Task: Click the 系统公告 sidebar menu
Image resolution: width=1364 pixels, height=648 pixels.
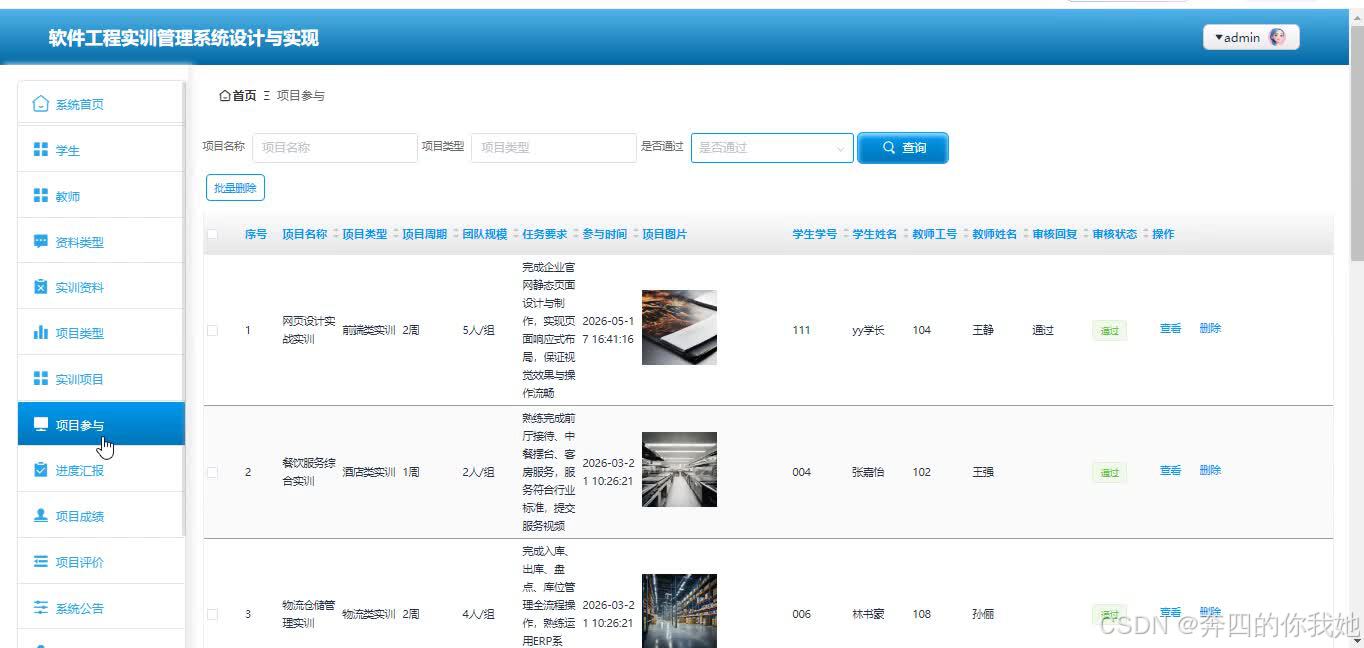Action: [x=101, y=608]
